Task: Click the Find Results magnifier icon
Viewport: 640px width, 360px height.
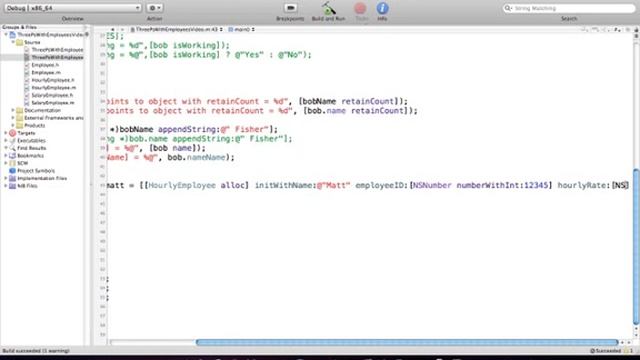Action: pos(13,148)
